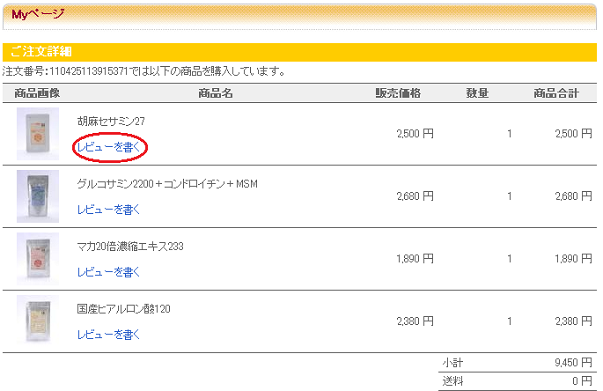Viewport: 603px width, 391px height.
Task: Click the 商品合計 column header
Action: tap(556, 93)
